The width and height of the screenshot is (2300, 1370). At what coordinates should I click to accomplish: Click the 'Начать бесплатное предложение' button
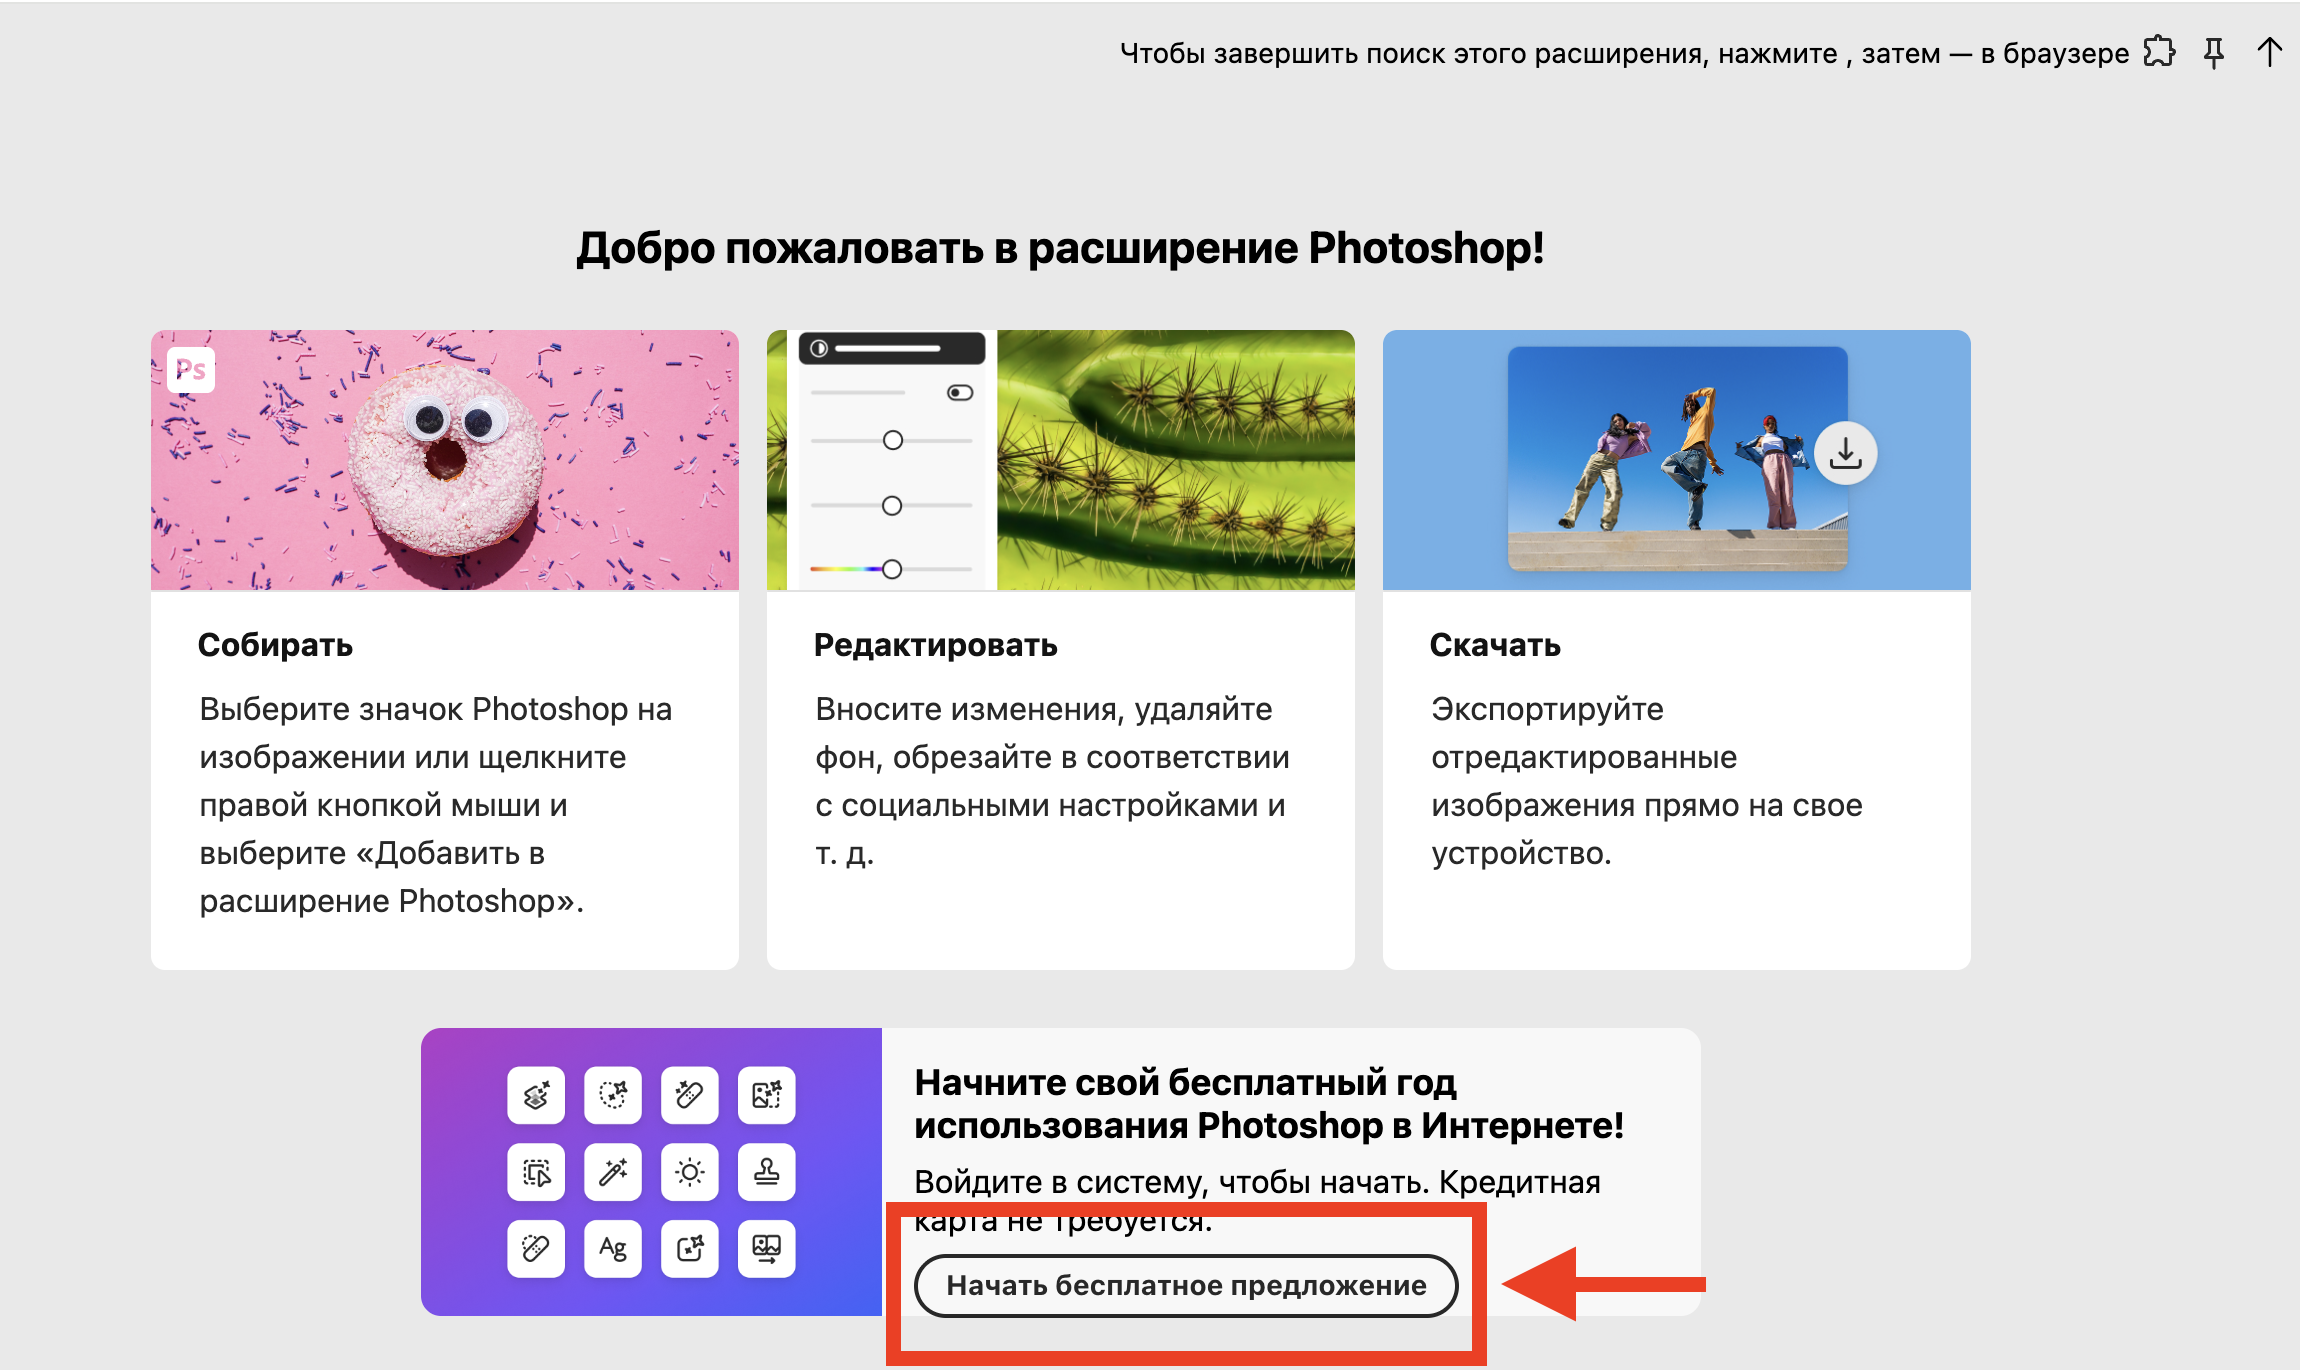pos(1185,1286)
